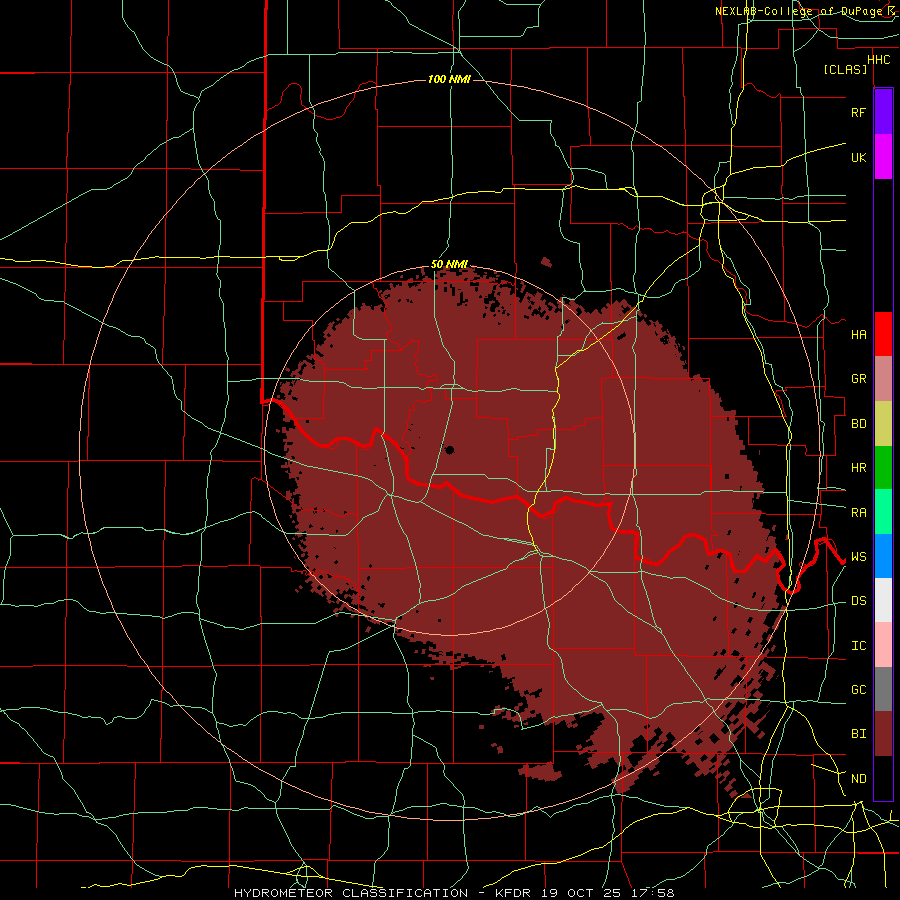900x900 pixels.
Task: Click the 'BD' legend label
Action: point(858,424)
